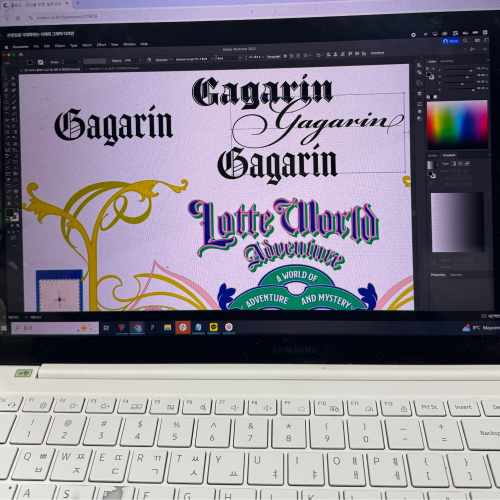Select the radial gradient type icon
Screen dimensions: 500x500
pyautogui.click(x=460, y=164)
